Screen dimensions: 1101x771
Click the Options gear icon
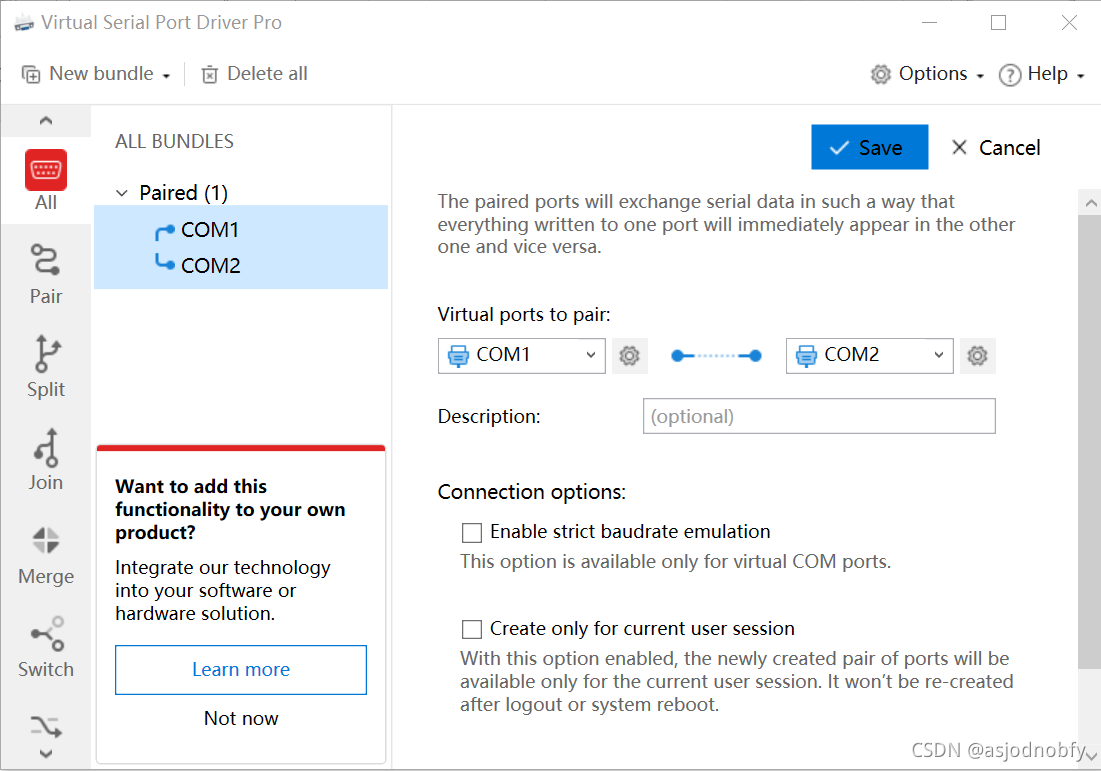click(x=881, y=74)
